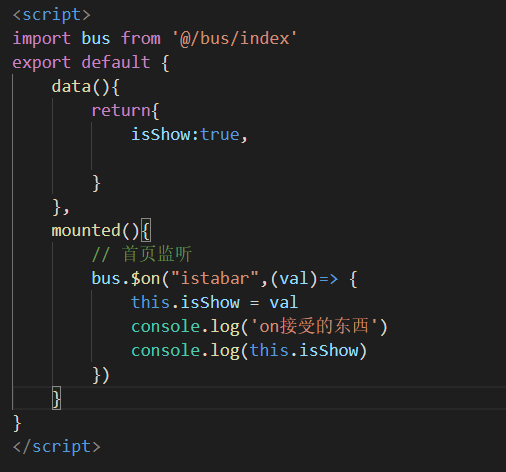Click the '@/bus/index' path string
506x472 pixels.
click(234, 39)
